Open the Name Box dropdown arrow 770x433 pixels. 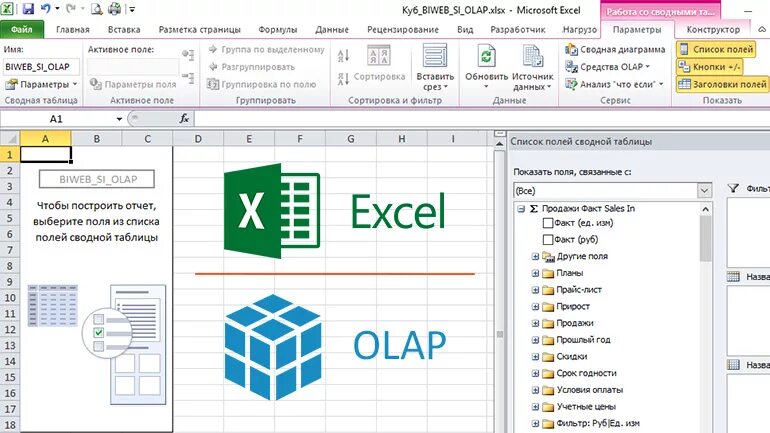[119, 119]
